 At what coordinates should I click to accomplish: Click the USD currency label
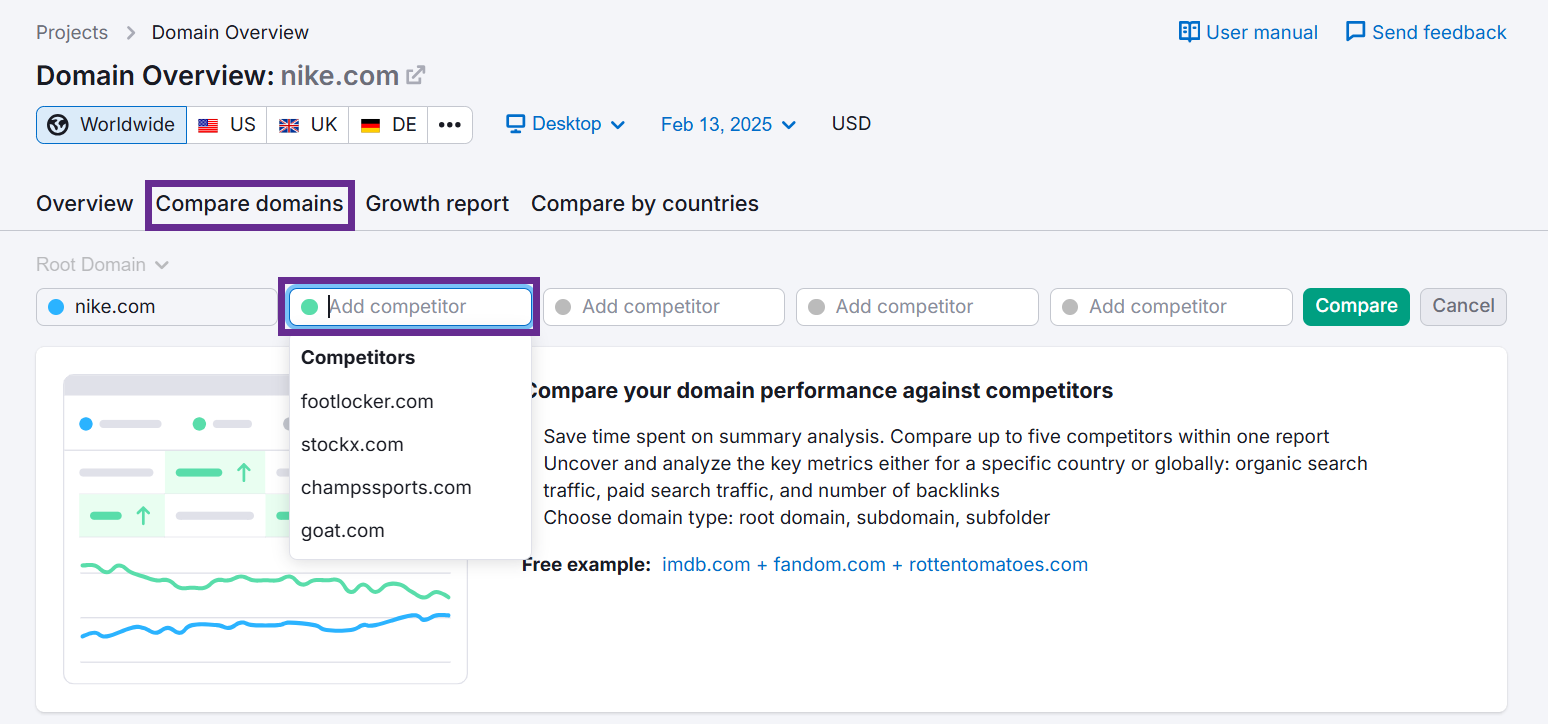pyautogui.click(x=851, y=124)
